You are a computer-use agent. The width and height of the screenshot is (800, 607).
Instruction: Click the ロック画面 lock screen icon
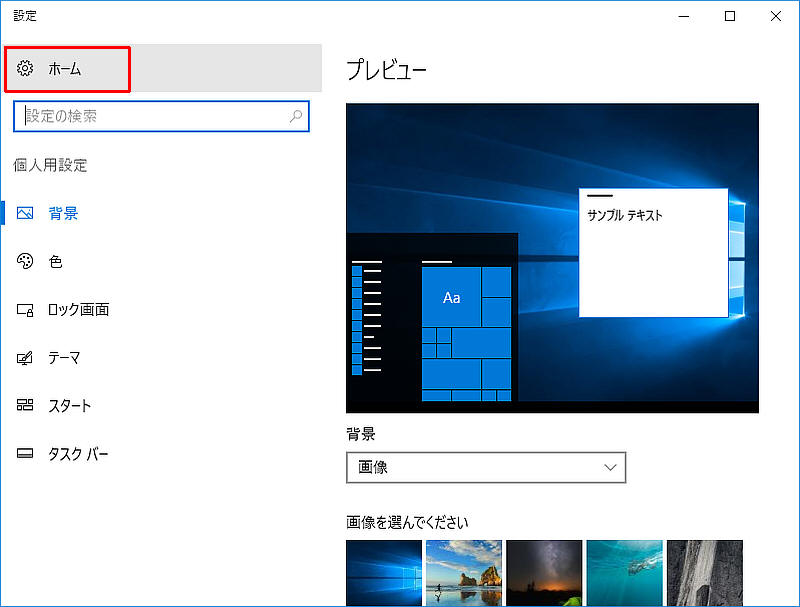pyautogui.click(x=25, y=309)
